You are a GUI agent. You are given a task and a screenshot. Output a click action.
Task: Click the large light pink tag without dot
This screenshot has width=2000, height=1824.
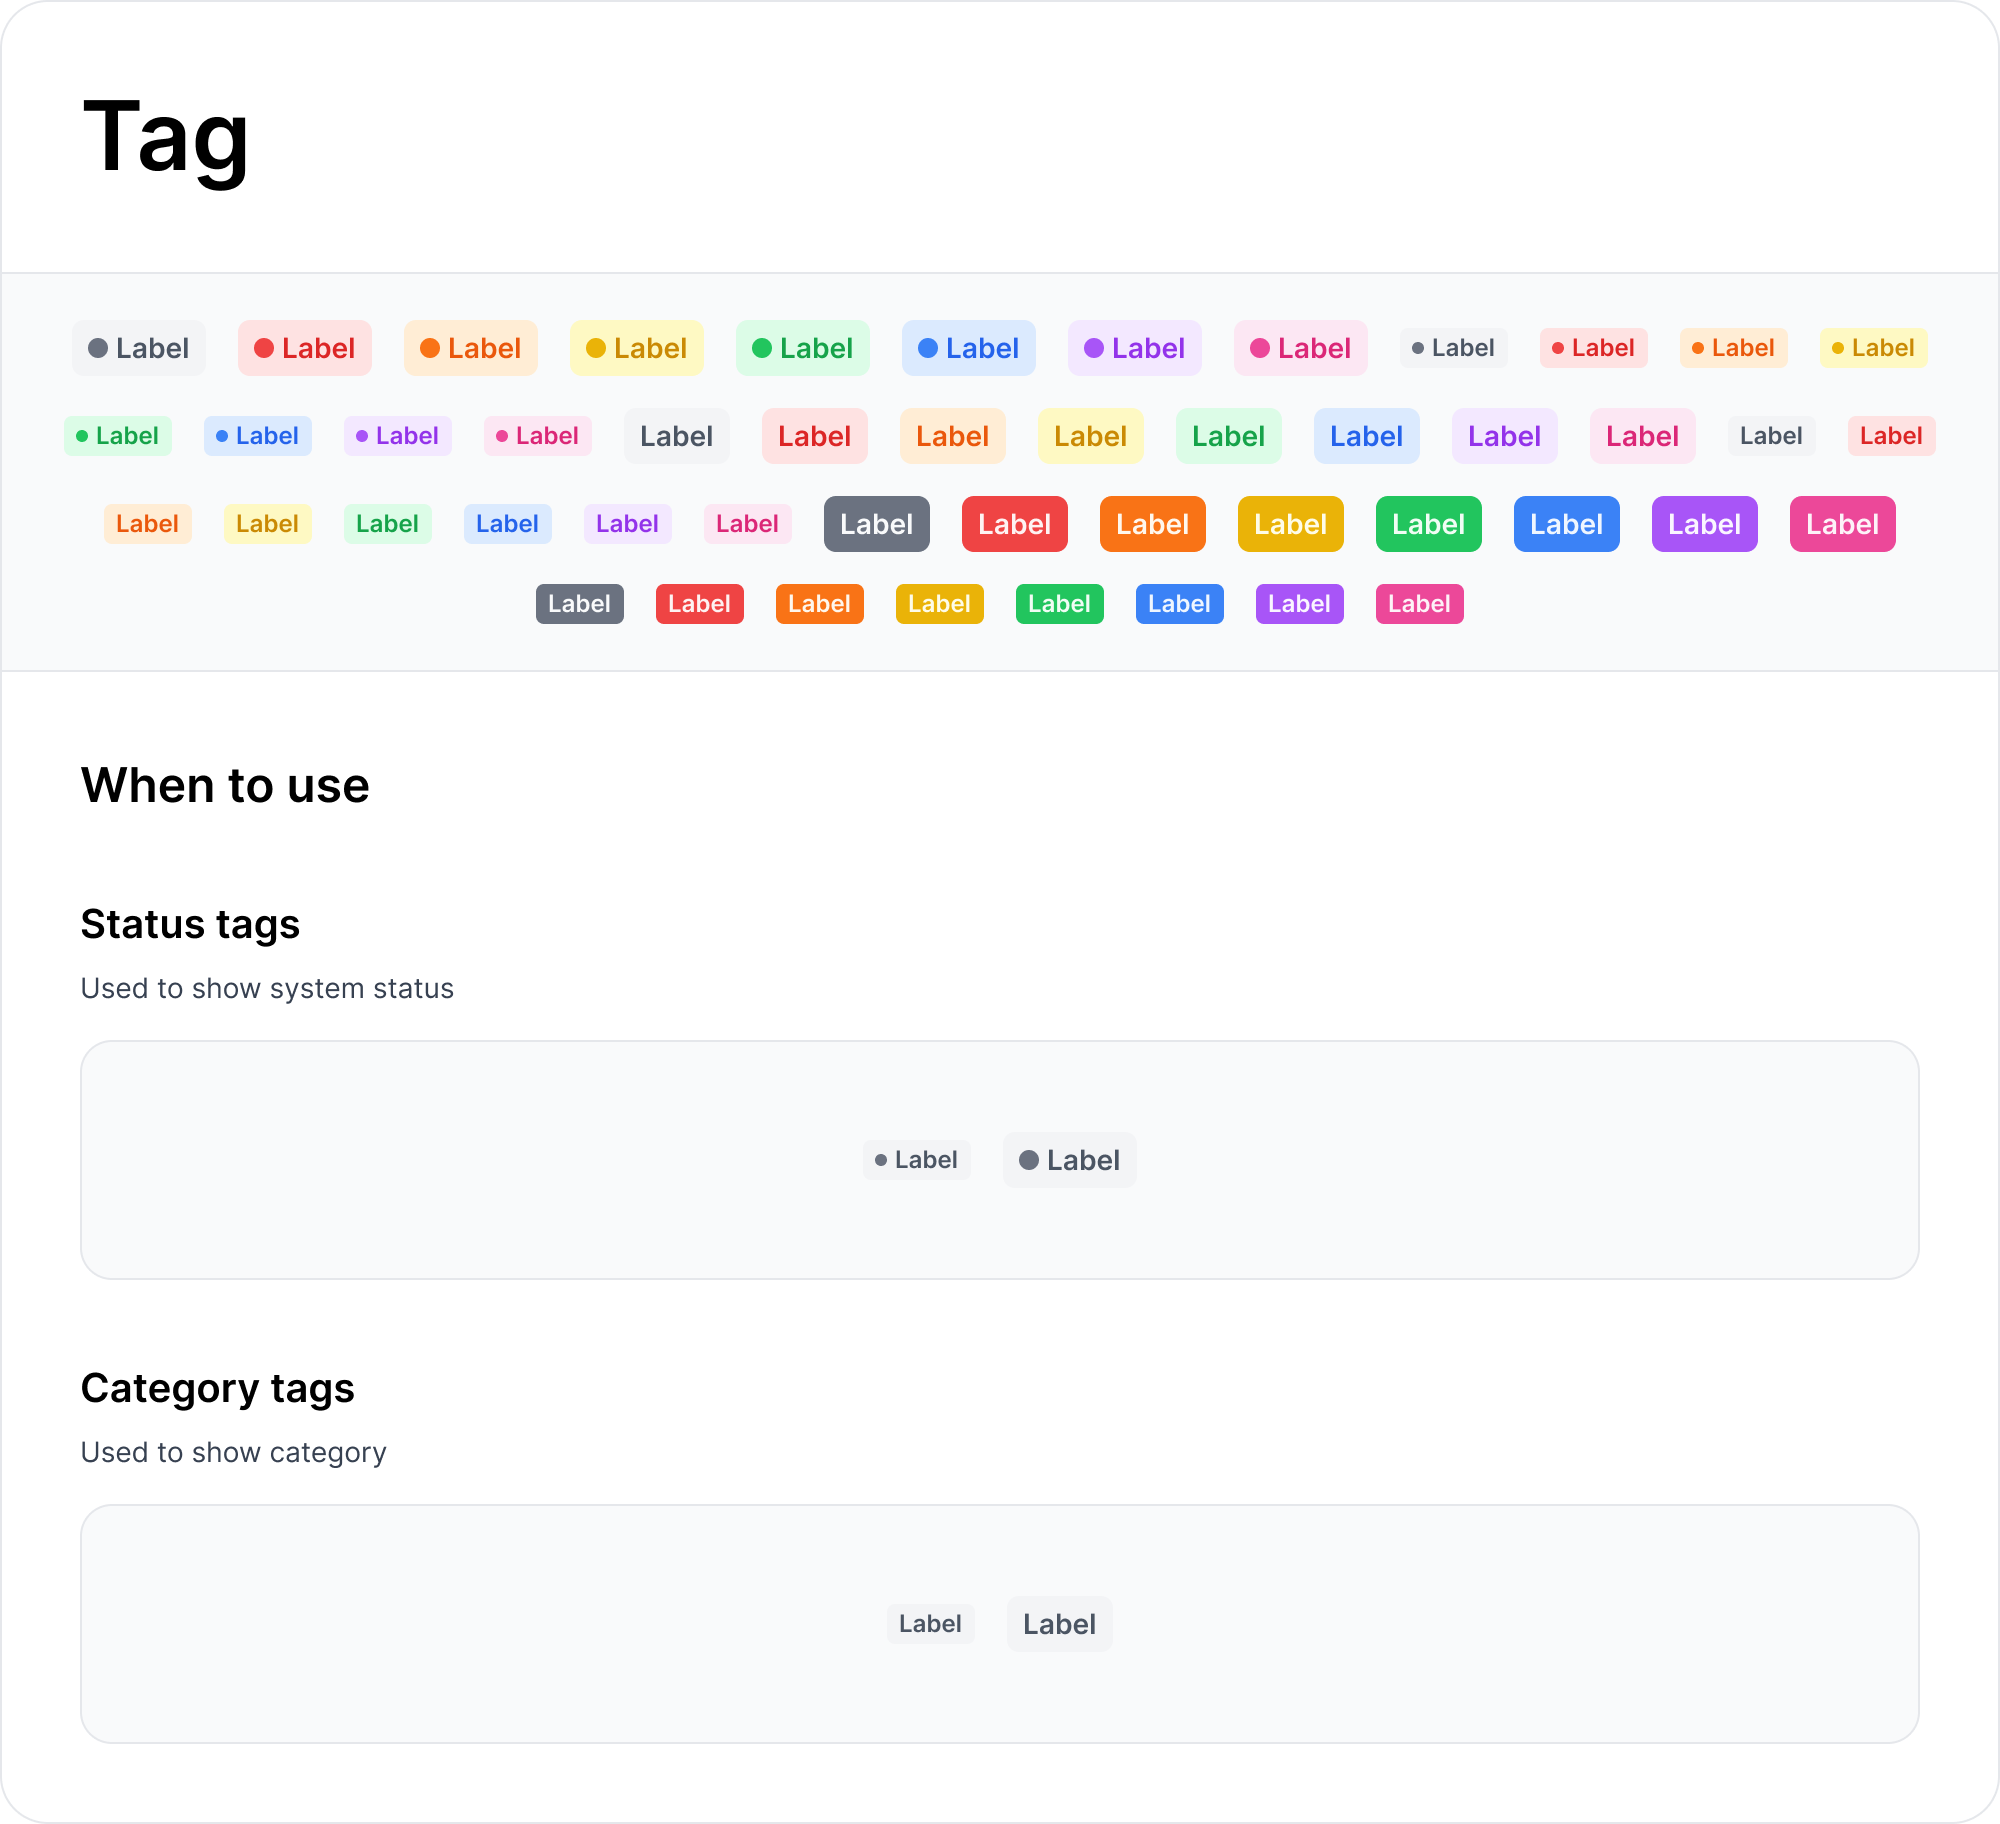click(x=1643, y=436)
